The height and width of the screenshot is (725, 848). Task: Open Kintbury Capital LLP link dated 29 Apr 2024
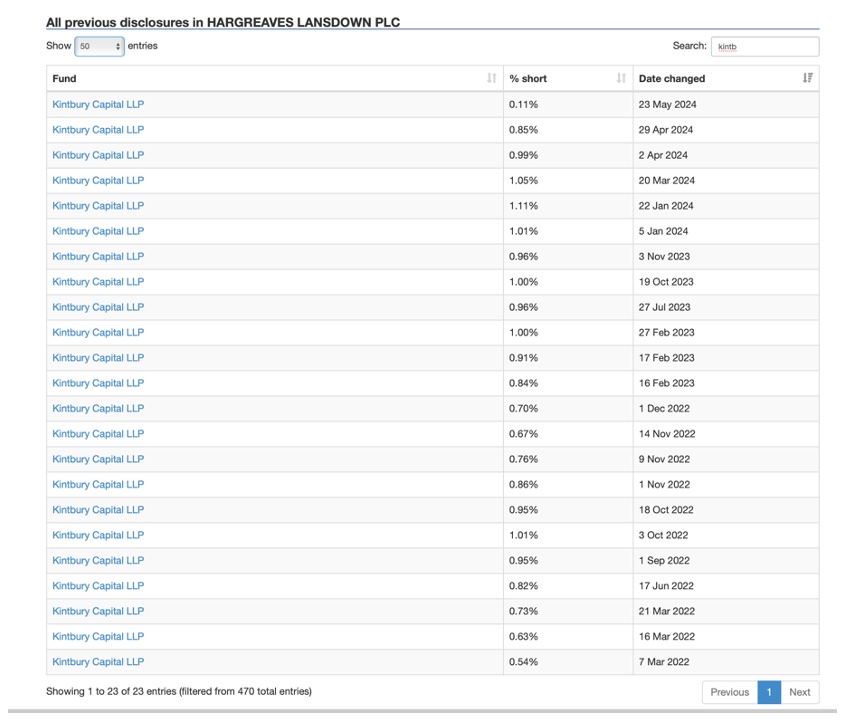(98, 130)
